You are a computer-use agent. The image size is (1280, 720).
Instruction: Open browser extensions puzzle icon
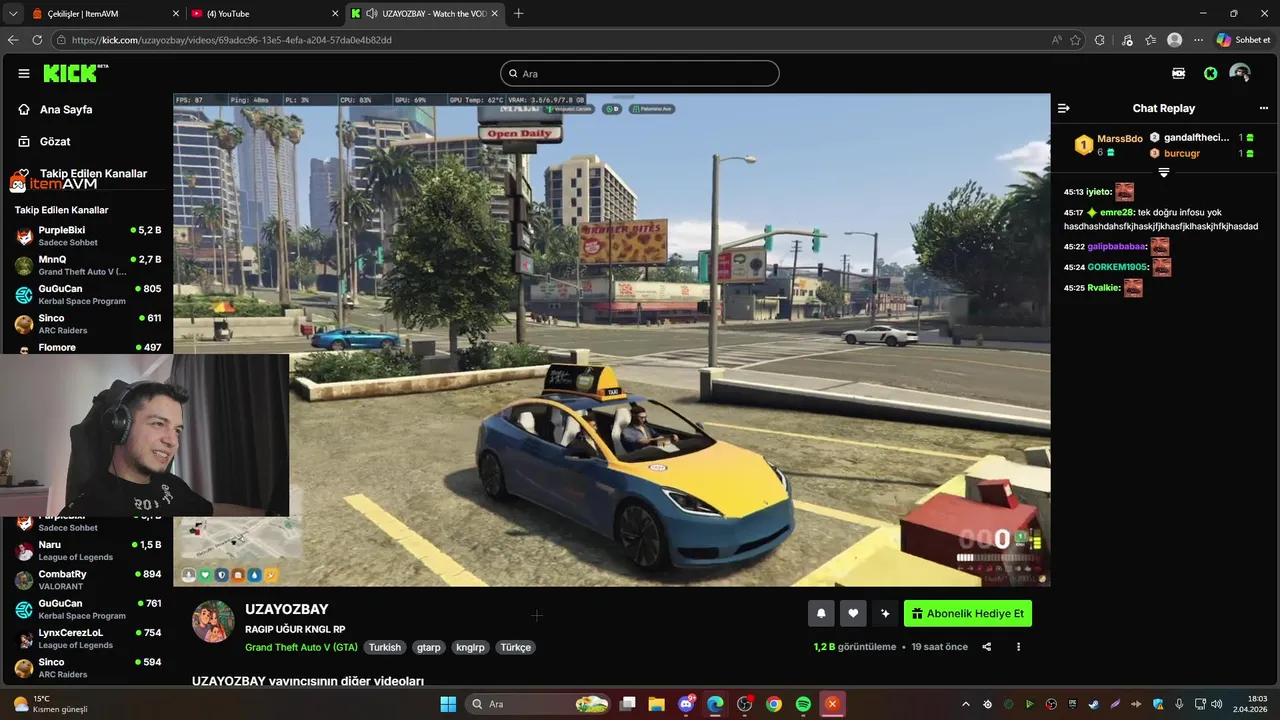pos(1100,40)
